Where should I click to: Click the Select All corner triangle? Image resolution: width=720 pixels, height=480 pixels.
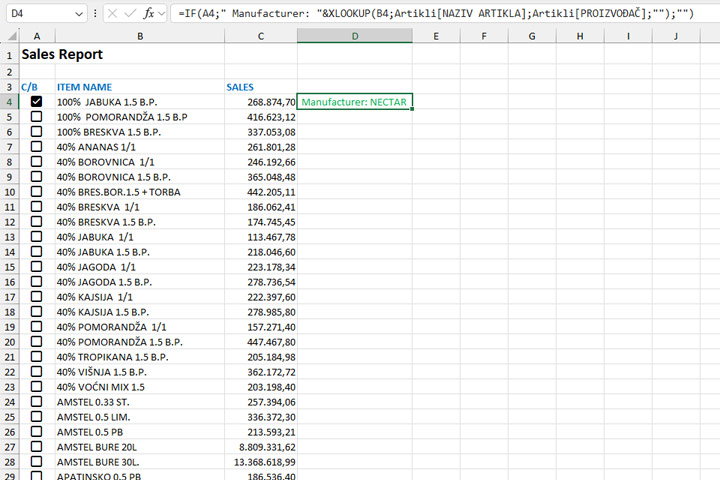pyautogui.click(x=8, y=36)
